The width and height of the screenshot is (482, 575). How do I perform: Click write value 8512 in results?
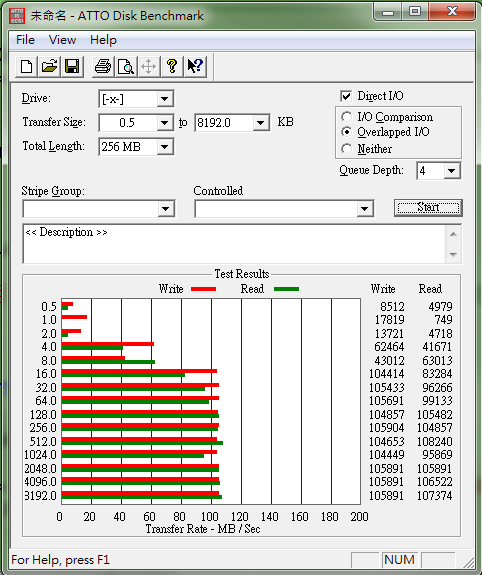click(x=392, y=307)
